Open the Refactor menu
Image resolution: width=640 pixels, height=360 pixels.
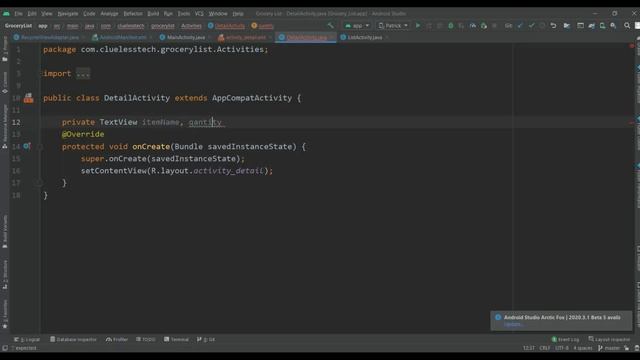pyautogui.click(x=133, y=13)
